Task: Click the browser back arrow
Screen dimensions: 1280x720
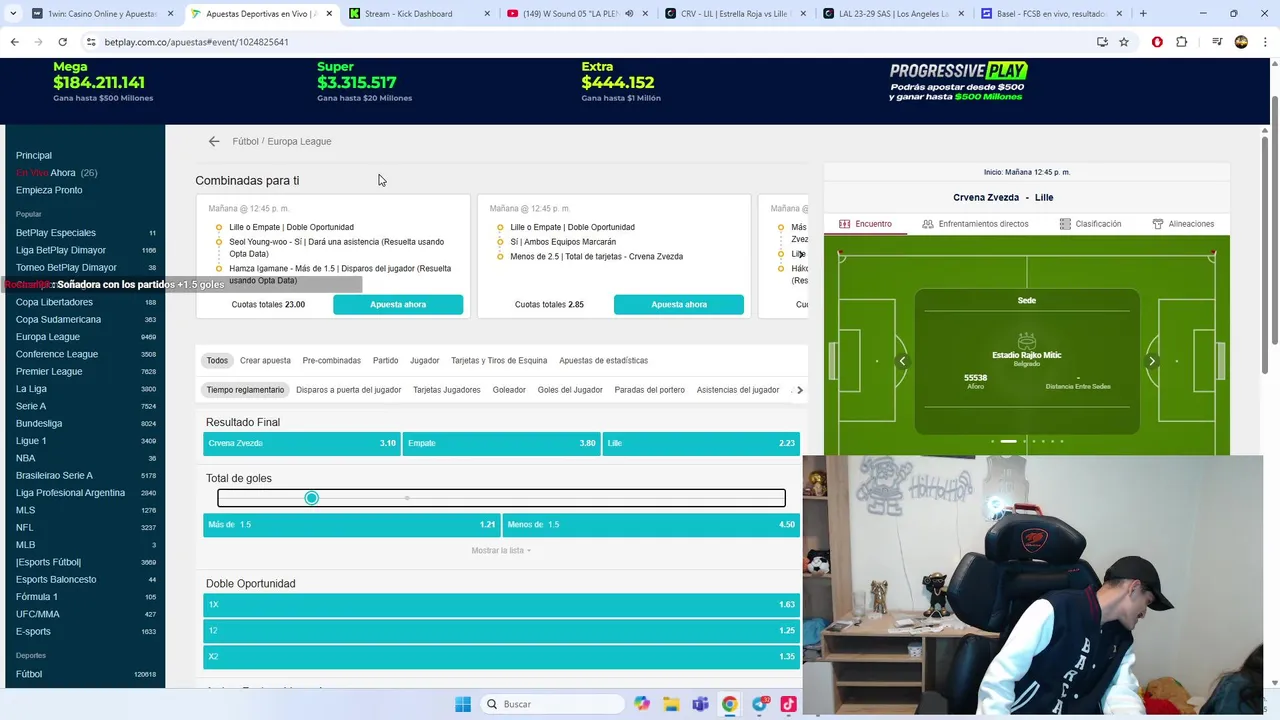Action: pos(14,42)
